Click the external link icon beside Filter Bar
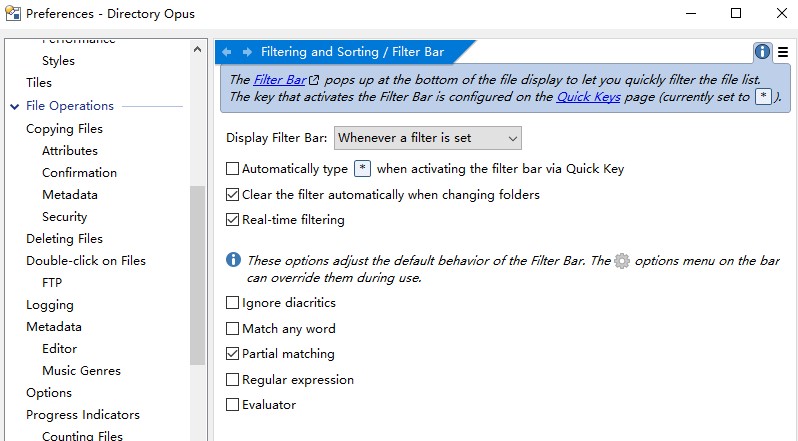The image size is (798, 441). [314, 80]
